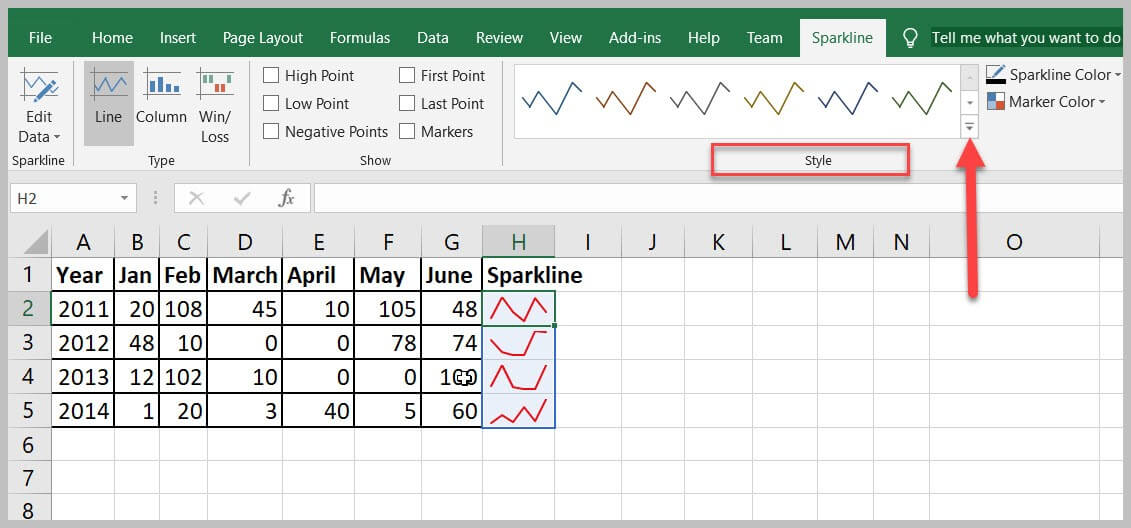The width and height of the screenshot is (1131, 528).
Task: Open the File menu
Action: coord(40,38)
